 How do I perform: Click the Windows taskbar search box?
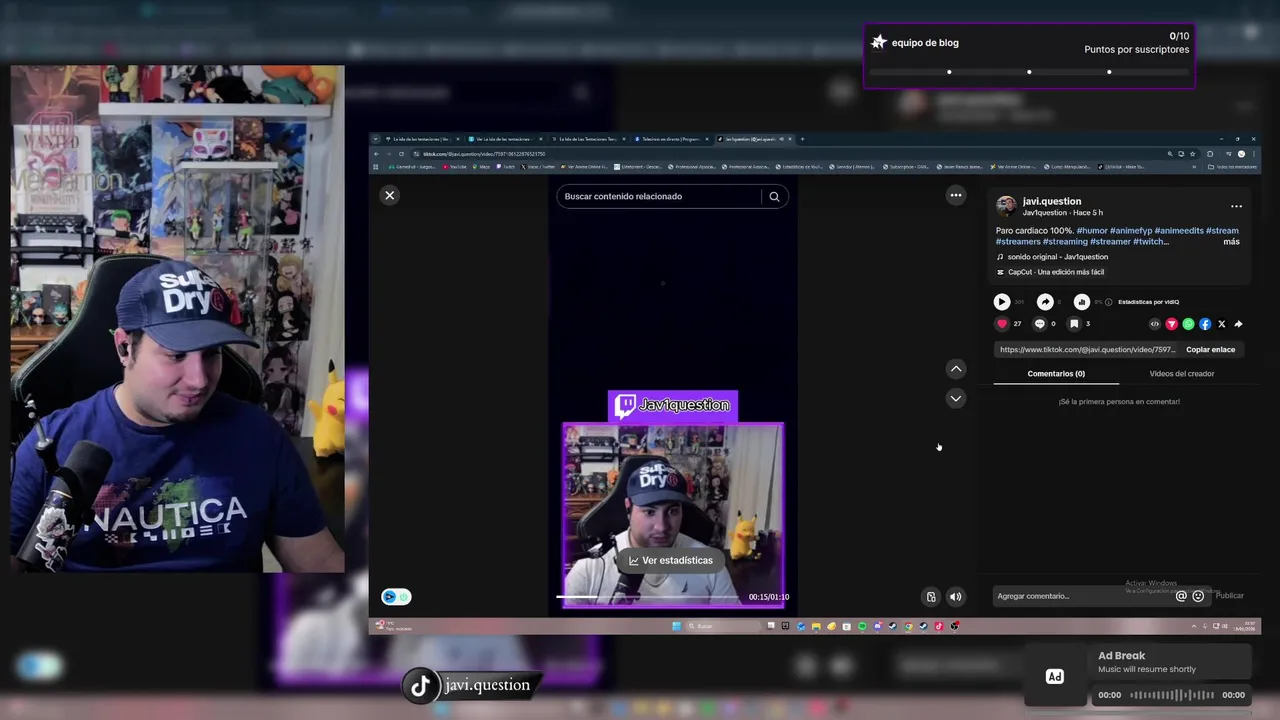(x=724, y=626)
